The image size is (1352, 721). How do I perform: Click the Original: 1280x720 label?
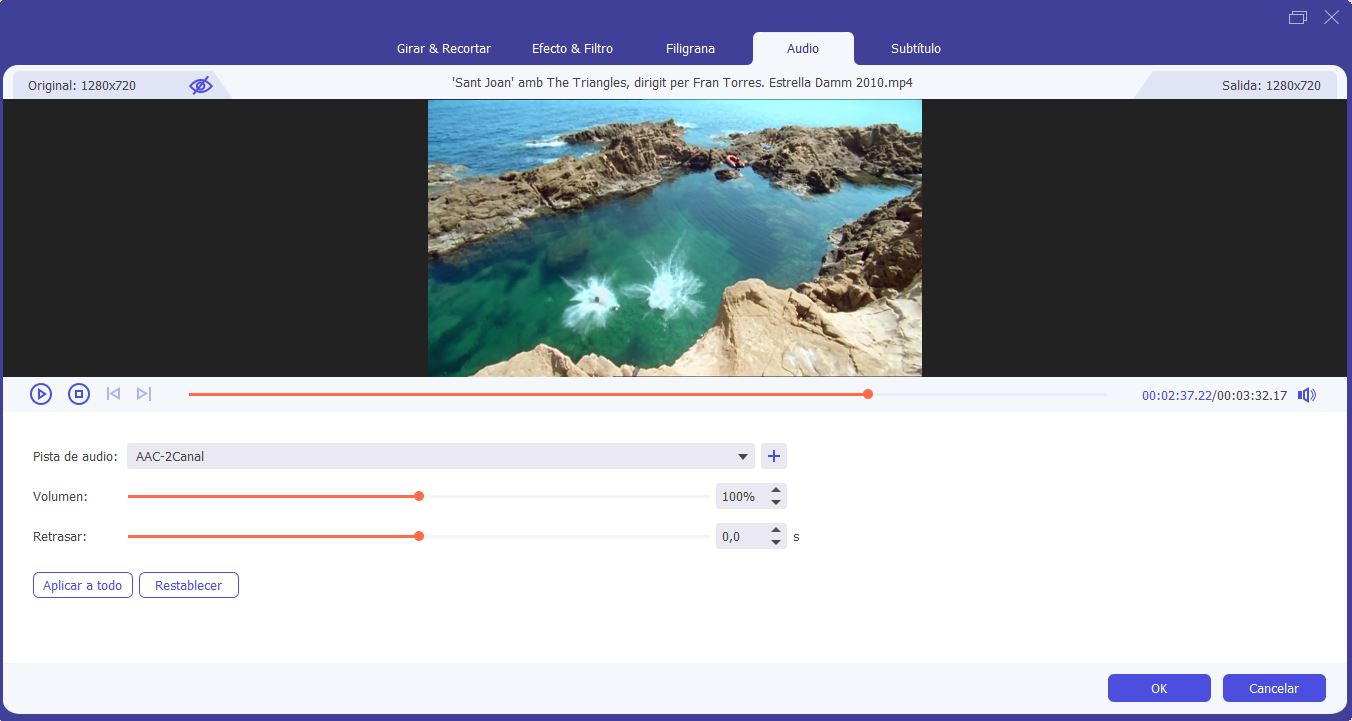tap(82, 86)
